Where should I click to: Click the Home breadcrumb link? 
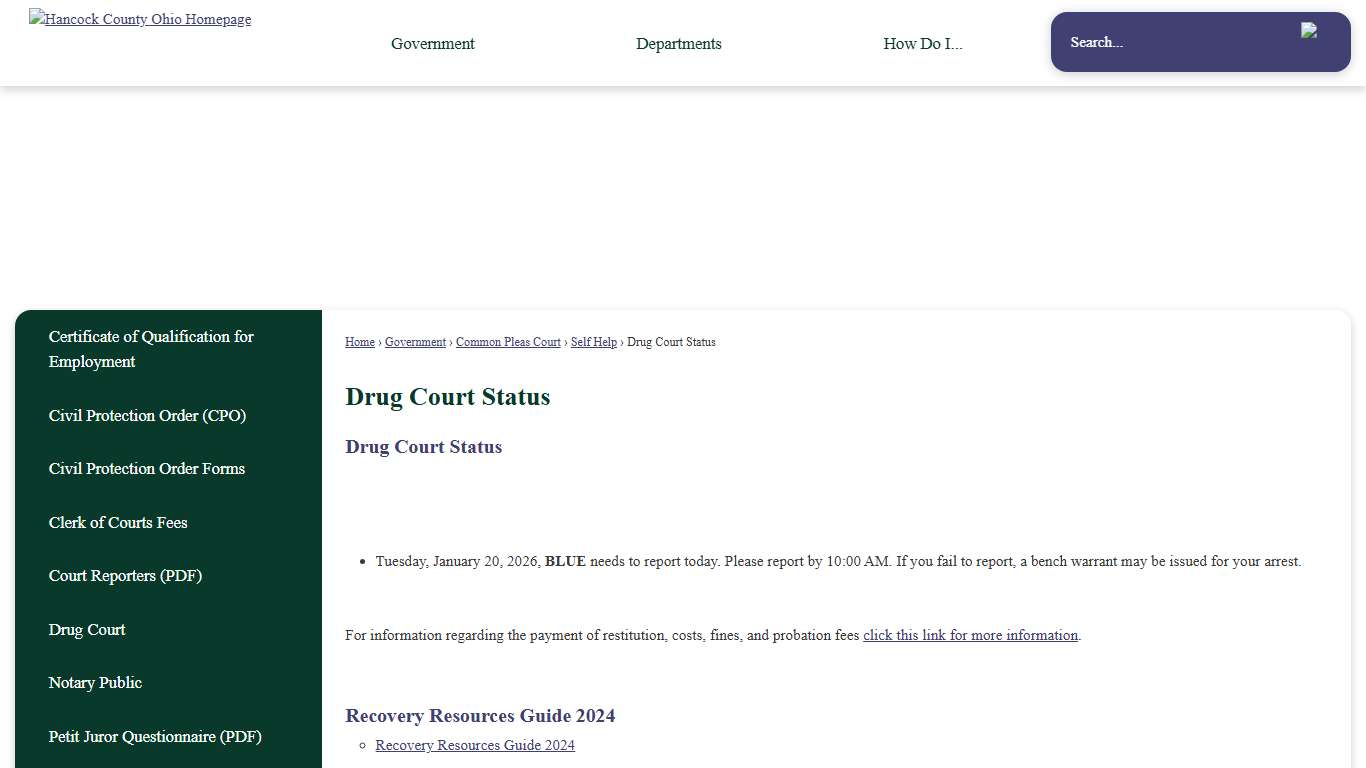pyautogui.click(x=359, y=342)
